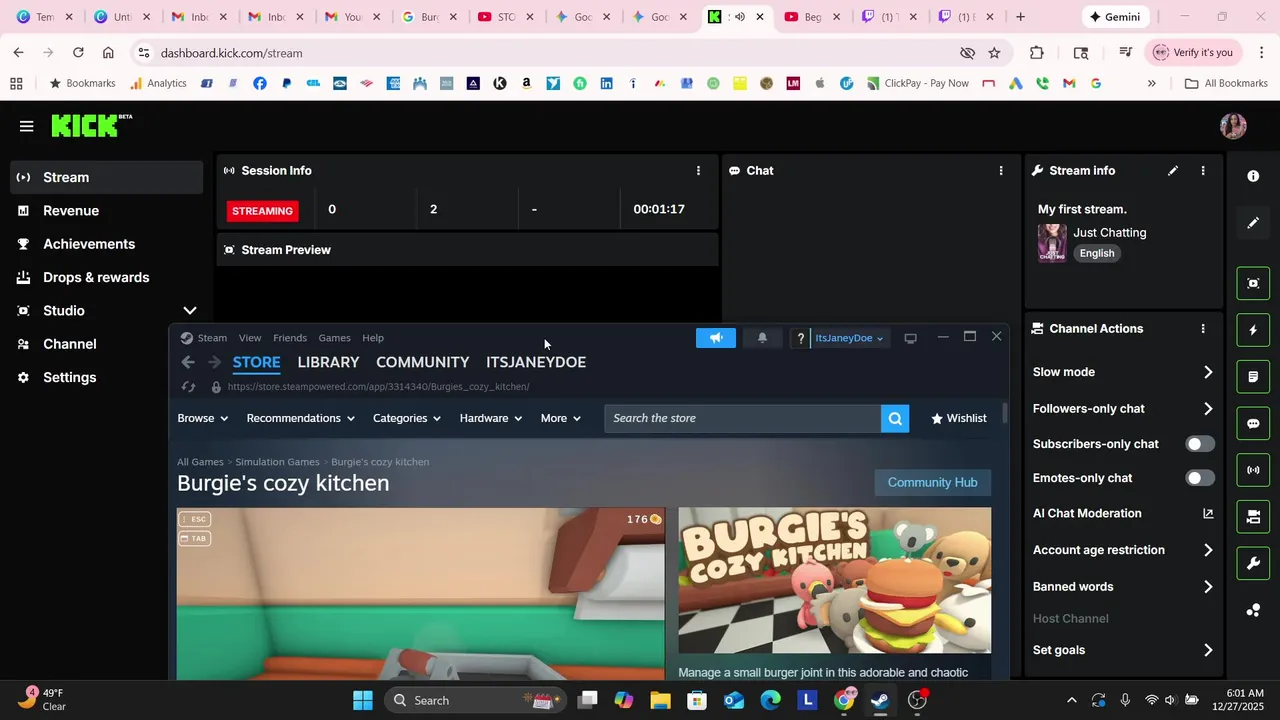Open Drops & rewards in sidebar
Screen dimensions: 1280x720
tap(96, 278)
